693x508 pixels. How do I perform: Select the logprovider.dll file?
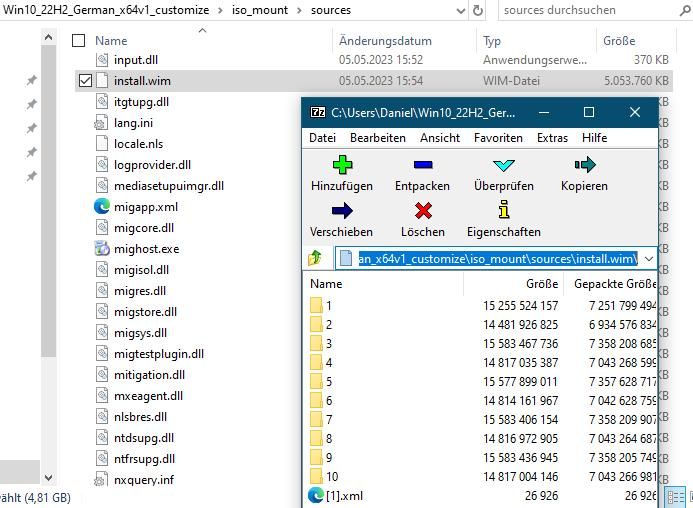tap(152, 165)
